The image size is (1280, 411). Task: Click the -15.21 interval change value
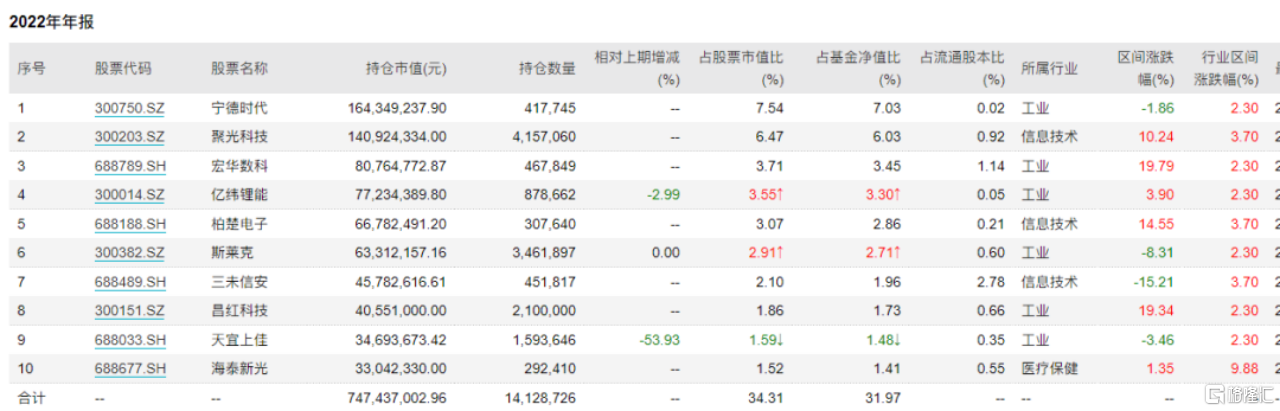tap(1153, 281)
